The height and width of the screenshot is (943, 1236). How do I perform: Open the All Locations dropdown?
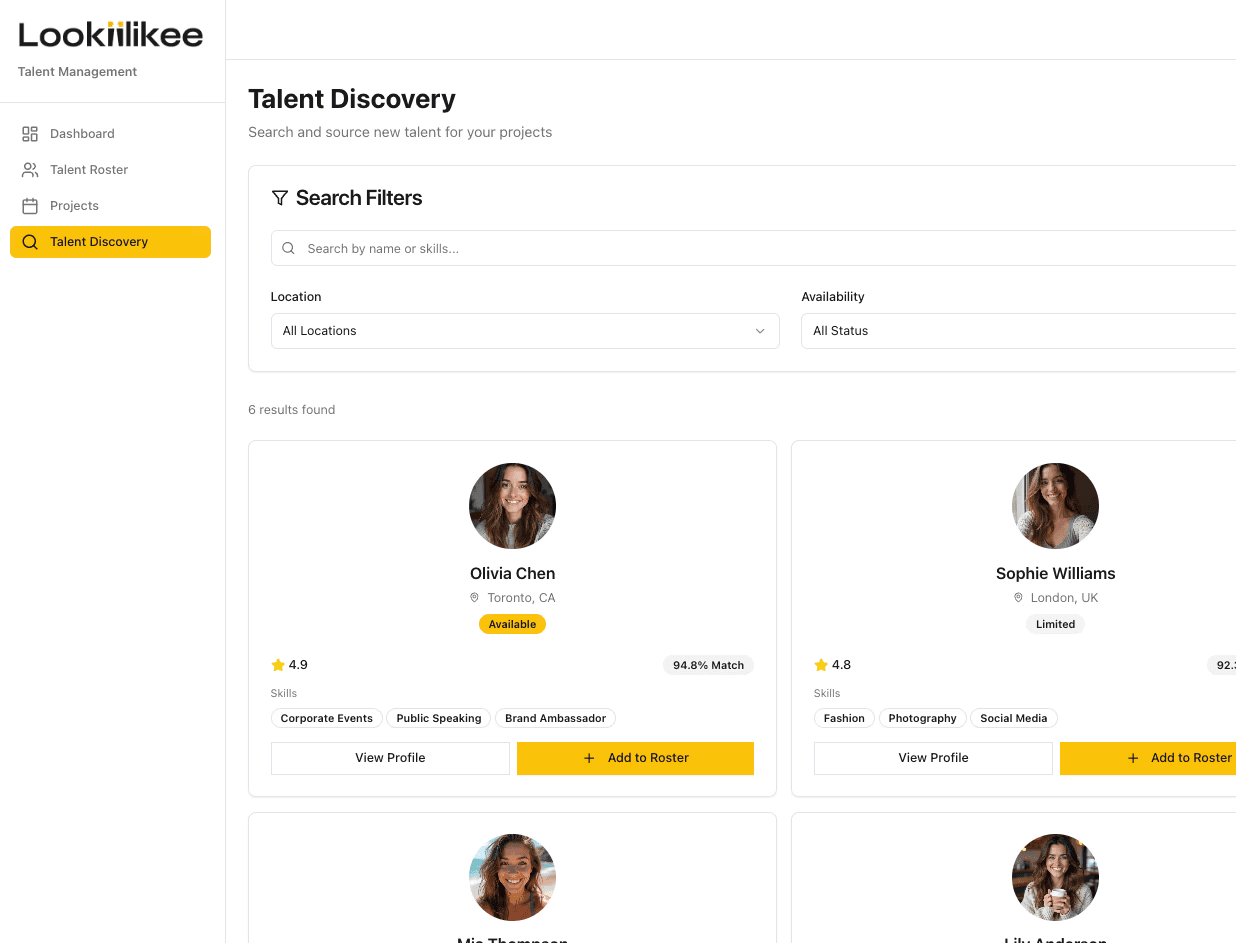coord(525,331)
